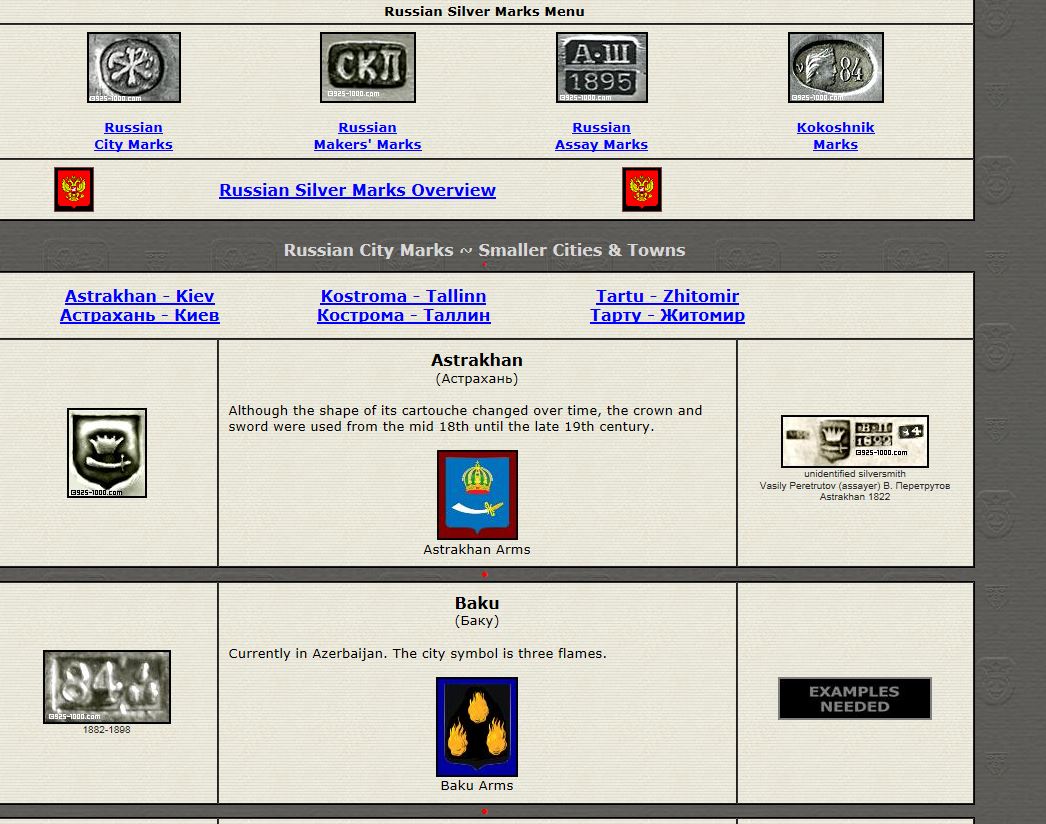Jump to Tartu - Zhitomir section
The width and height of the screenshot is (1046, 824).
[667, 305]
